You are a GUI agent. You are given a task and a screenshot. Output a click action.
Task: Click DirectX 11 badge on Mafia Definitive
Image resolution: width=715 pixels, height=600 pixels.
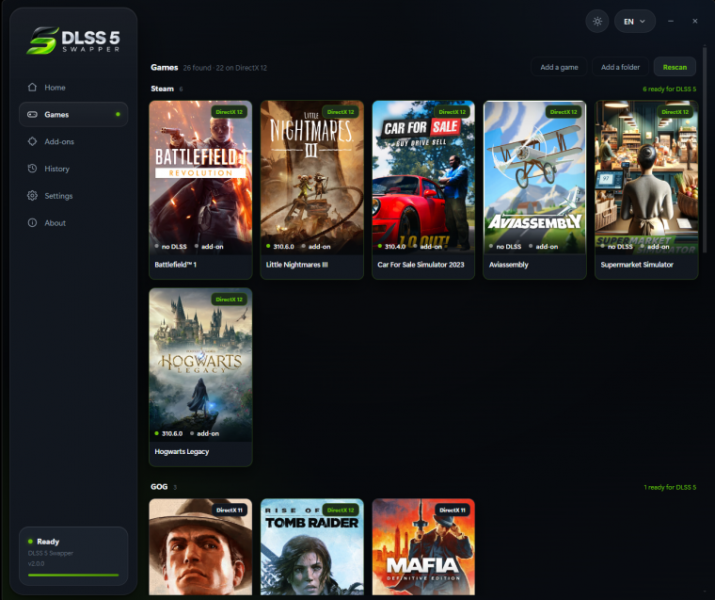click(452, 510)
